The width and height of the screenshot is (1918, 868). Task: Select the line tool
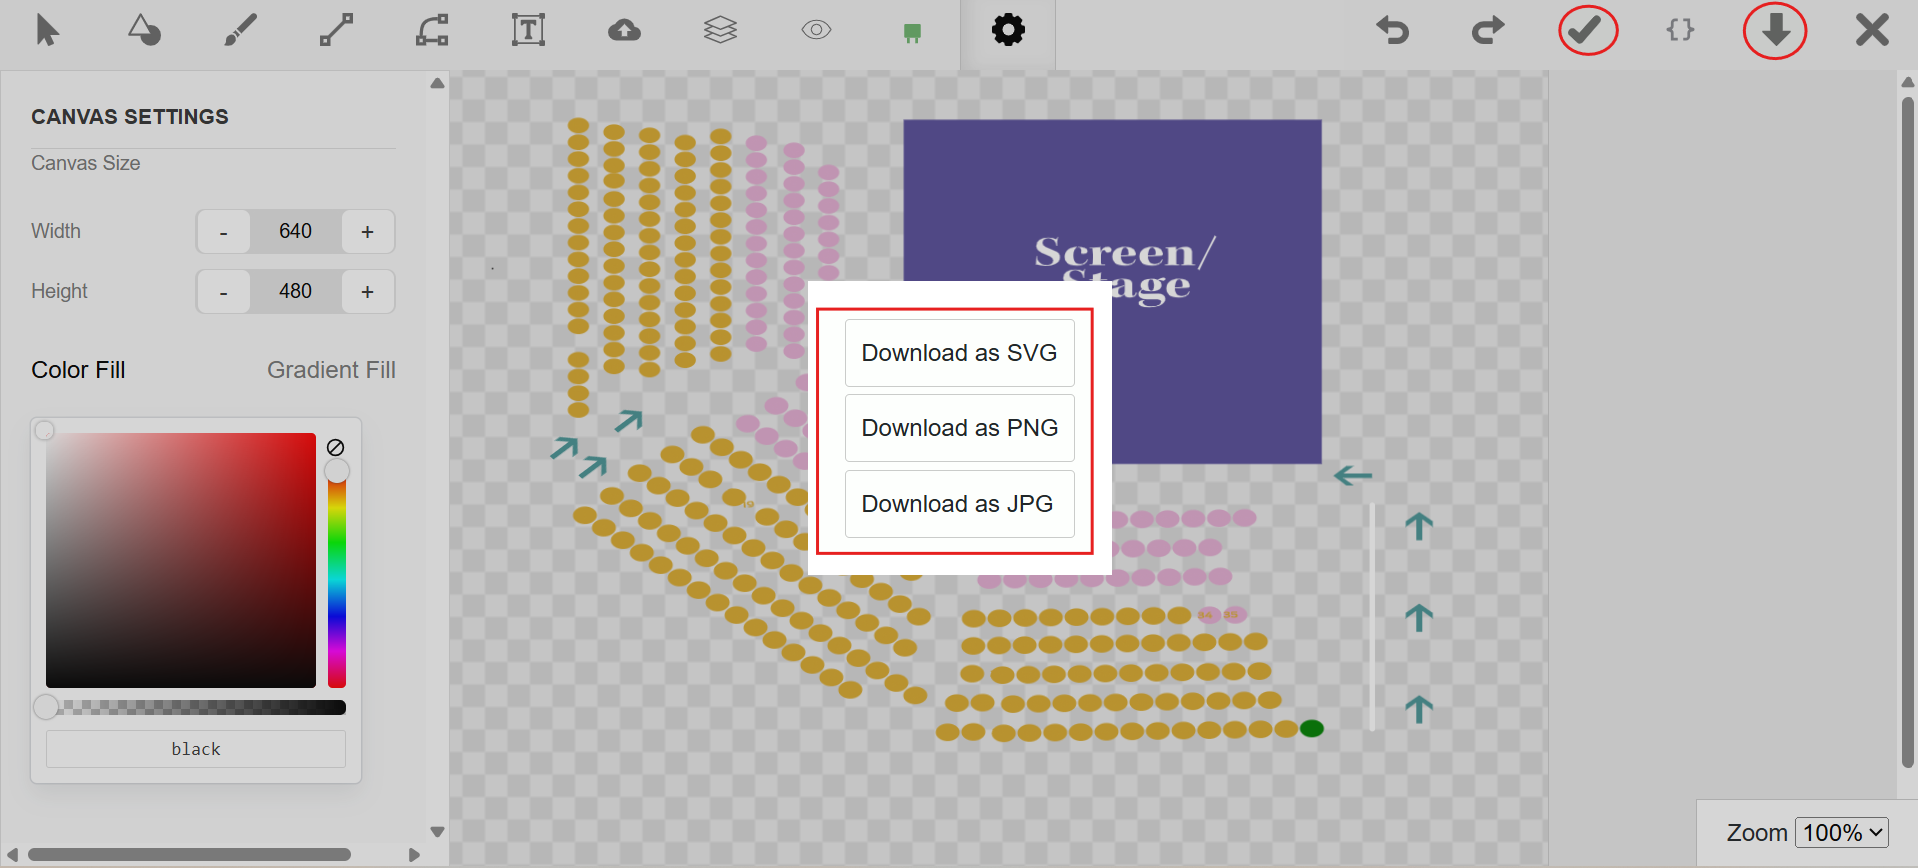coord(336,30)
